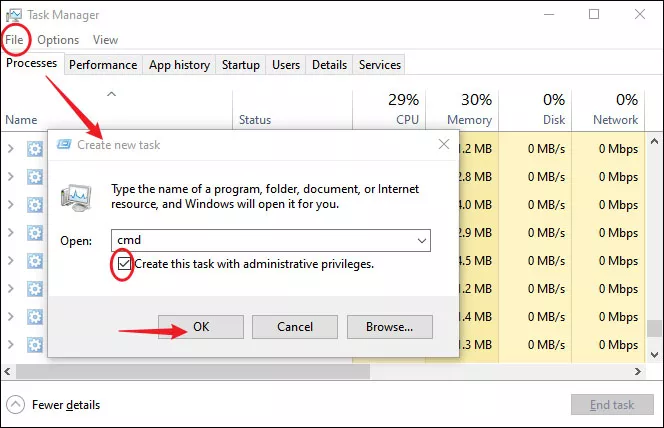Click 0 Mbps in the 1.4 MB row
The height and width of the screenshot is (428, 664).
[x=618, y=317]
